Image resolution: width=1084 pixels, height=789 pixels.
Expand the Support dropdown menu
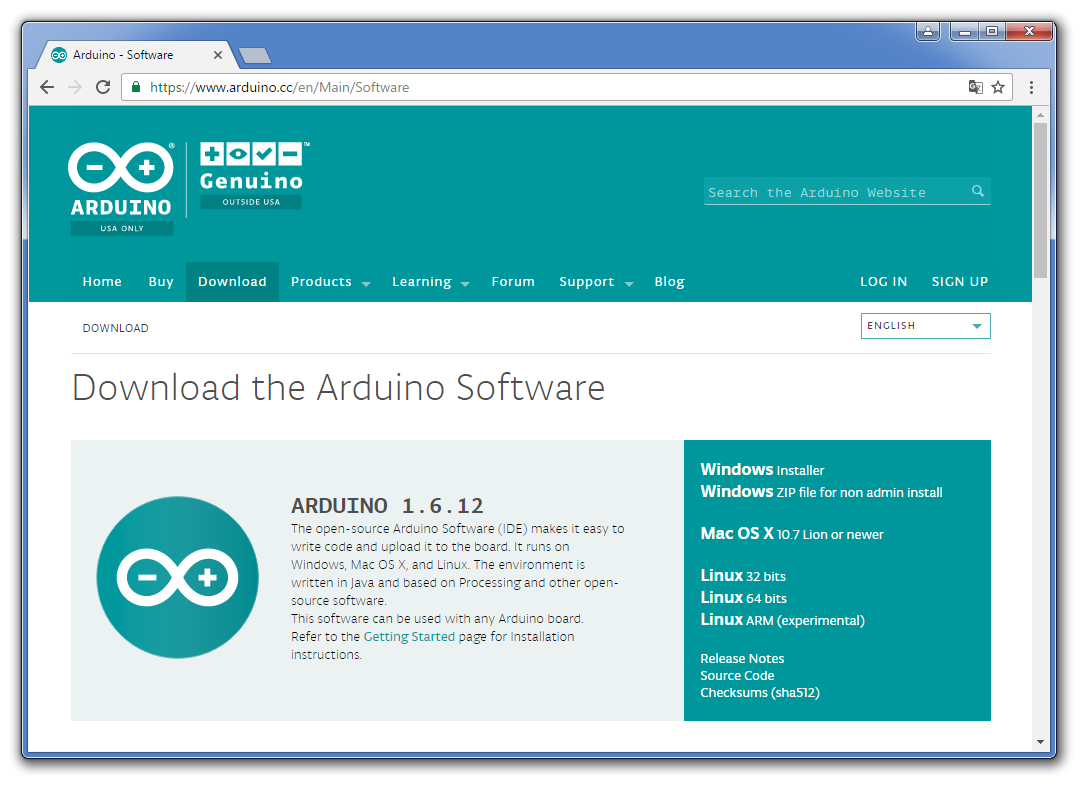click(x=596, y=281)
